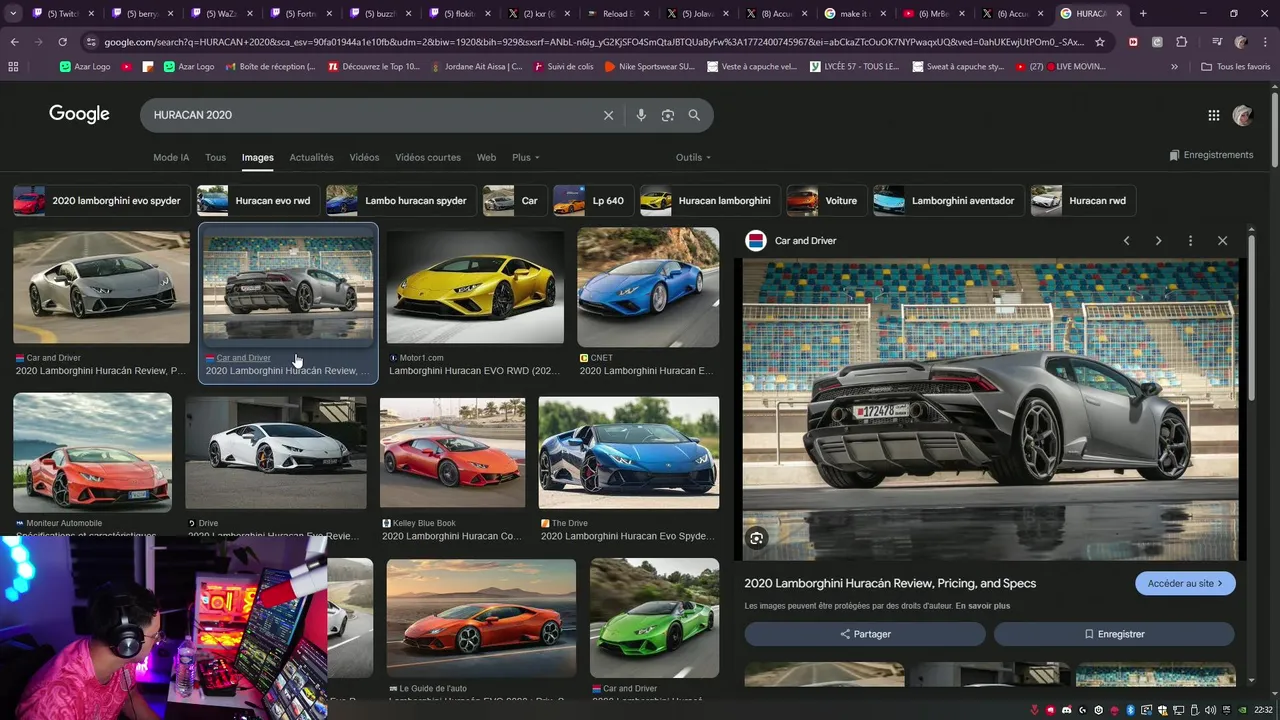Close the image preview panel
1280x720 pixels.
[x=1222, y=241]
